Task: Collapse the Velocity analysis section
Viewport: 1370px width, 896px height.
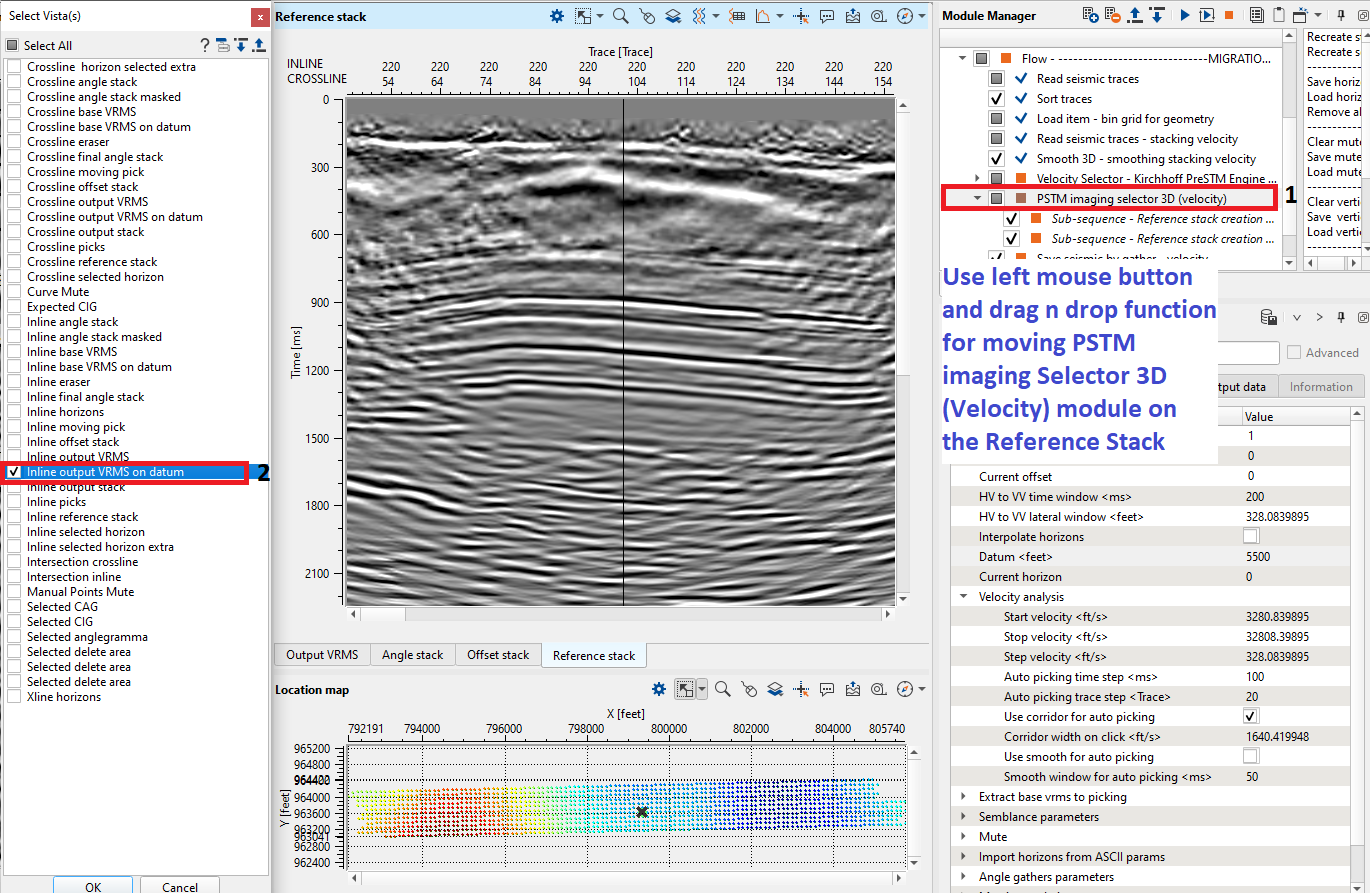Action: [964, 597]
